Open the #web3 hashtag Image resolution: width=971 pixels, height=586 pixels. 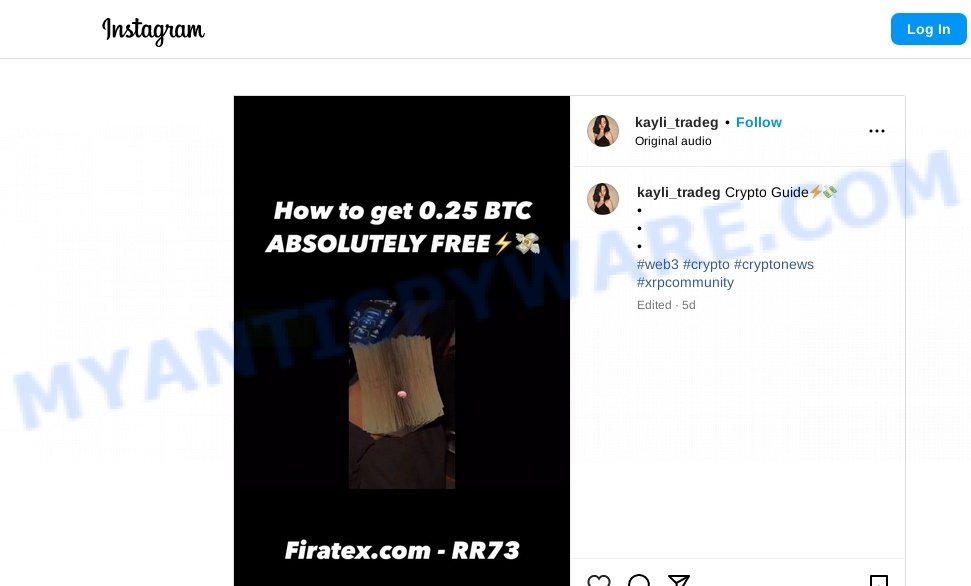(x=658, y=265)
